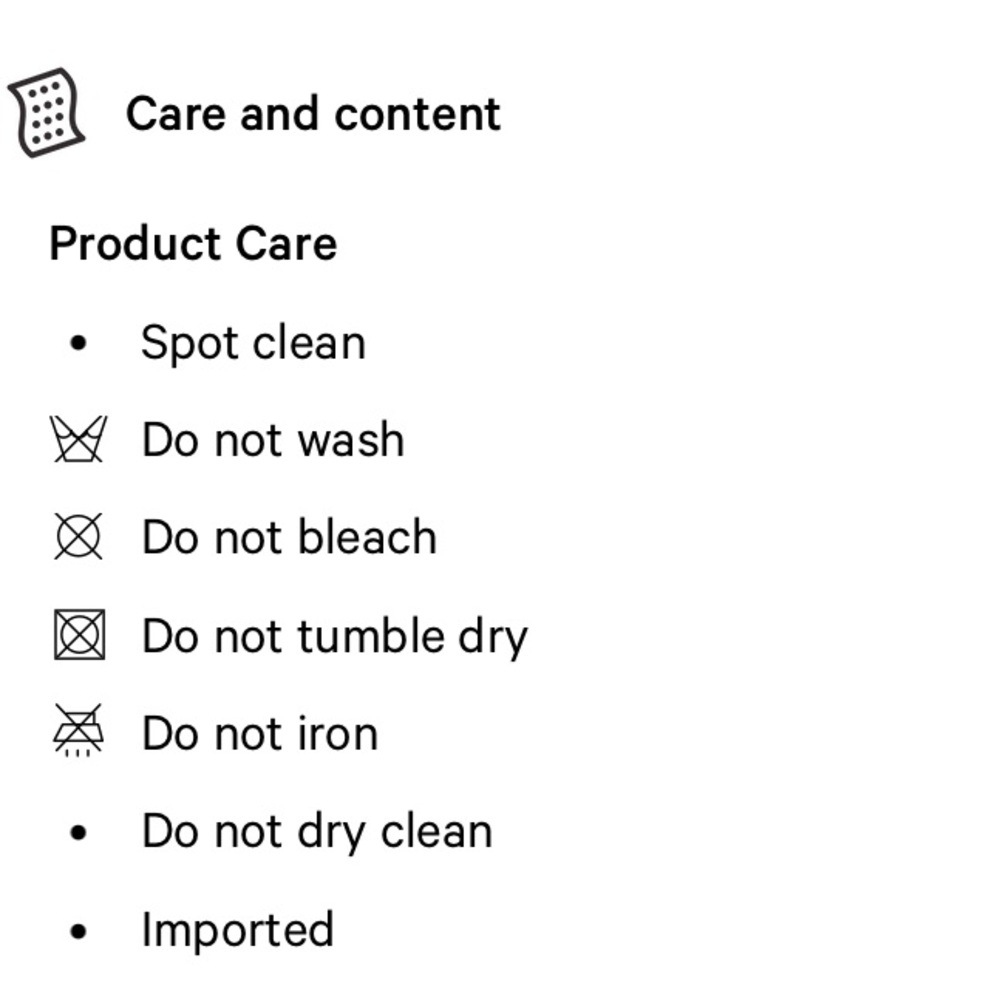
Task: Click the Product Care subheading
Action: click(193, 244)
